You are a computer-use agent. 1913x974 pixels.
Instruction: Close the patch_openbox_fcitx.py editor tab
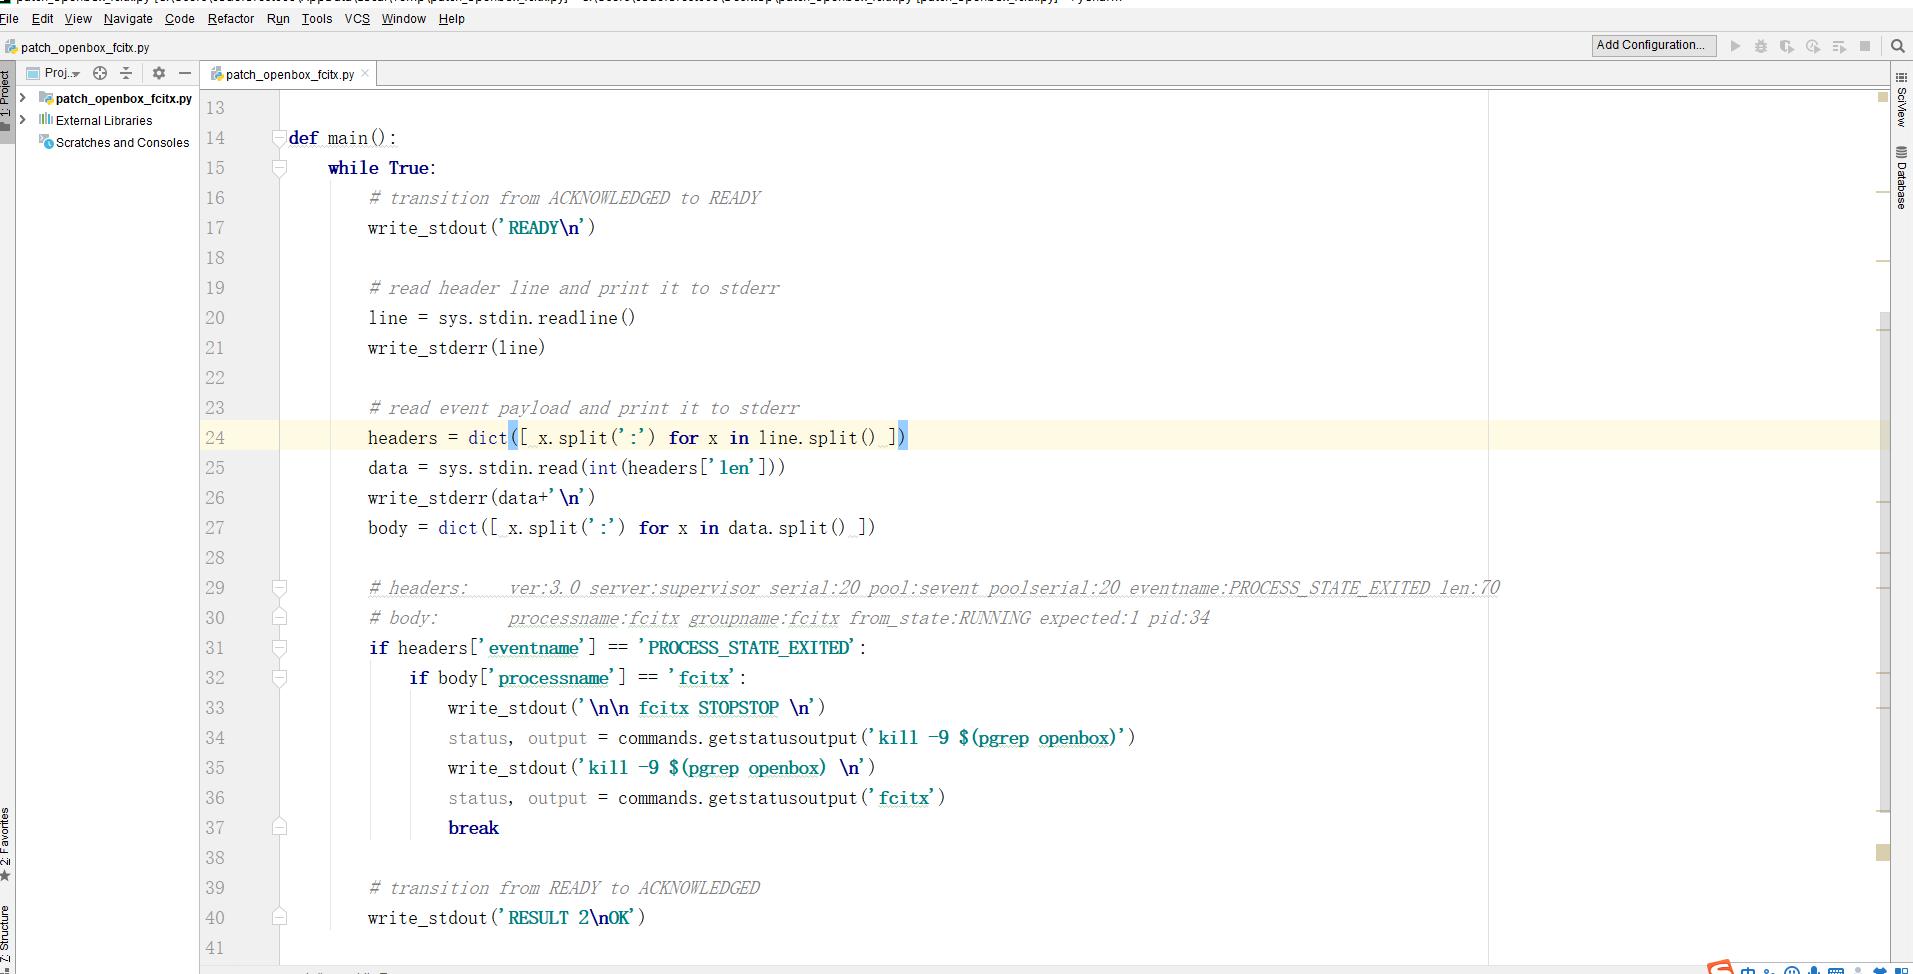pos(365,74)
